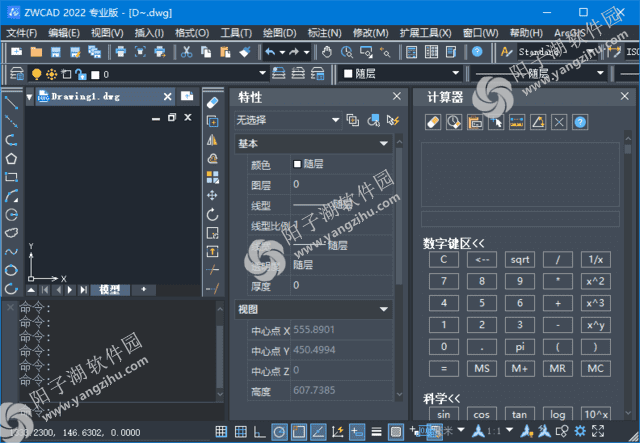The image size is (640, 443).
Task: Click the 颜色 随层 color swatch
Action: point(297,164)
